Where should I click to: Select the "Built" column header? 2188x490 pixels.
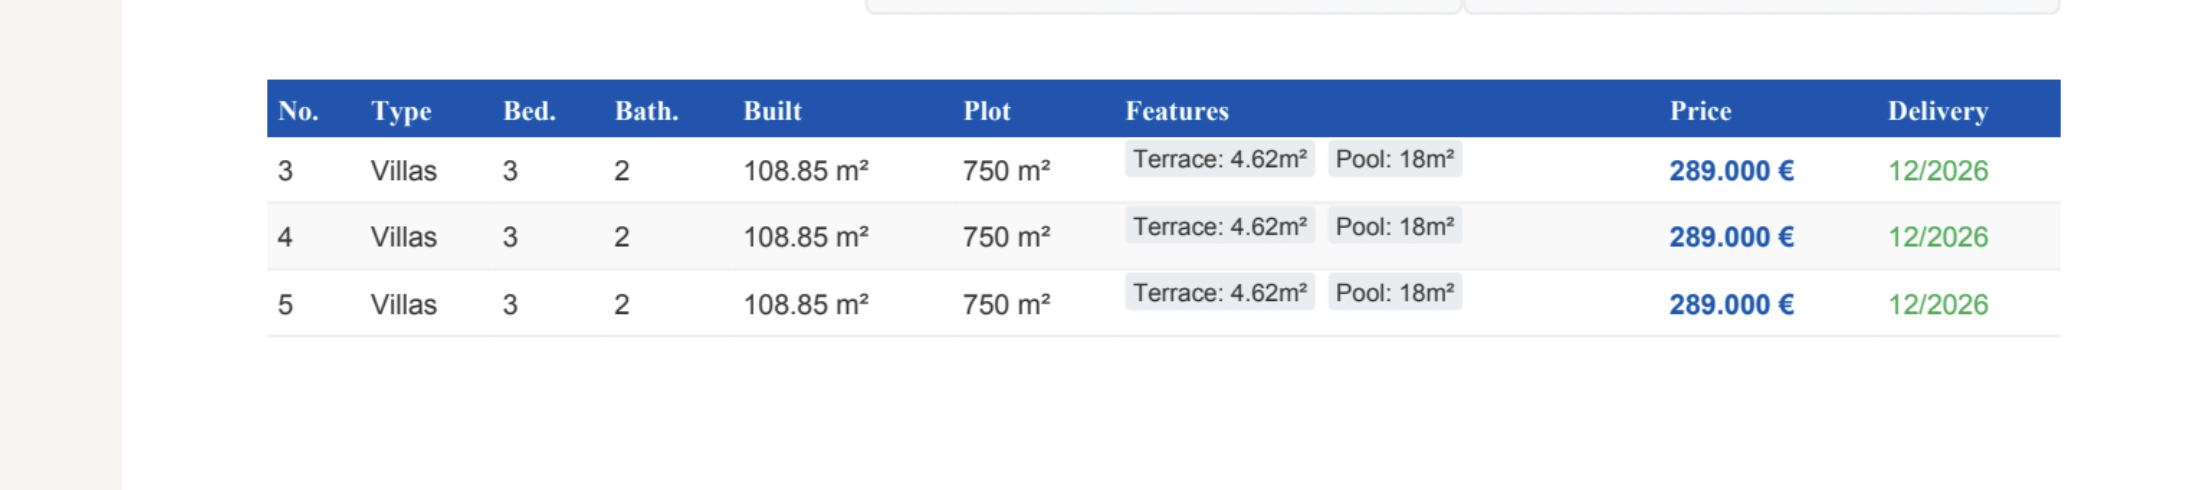click(772, 111)
